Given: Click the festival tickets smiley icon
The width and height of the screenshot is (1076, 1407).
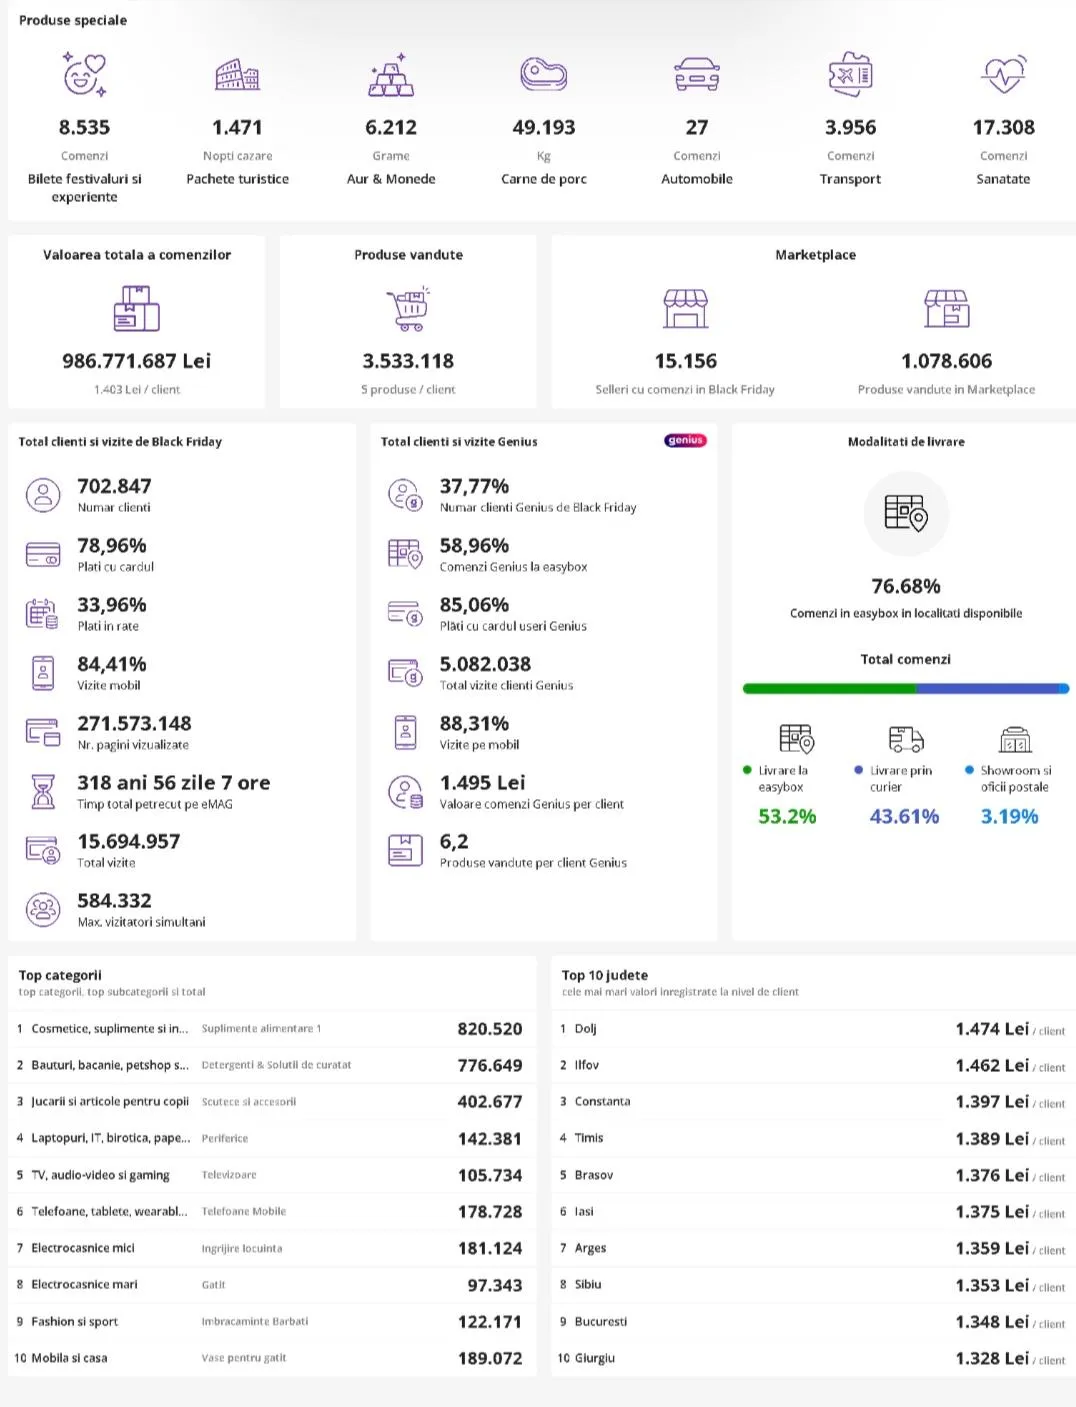Looking at the screenshot, I should pos(84,75).
